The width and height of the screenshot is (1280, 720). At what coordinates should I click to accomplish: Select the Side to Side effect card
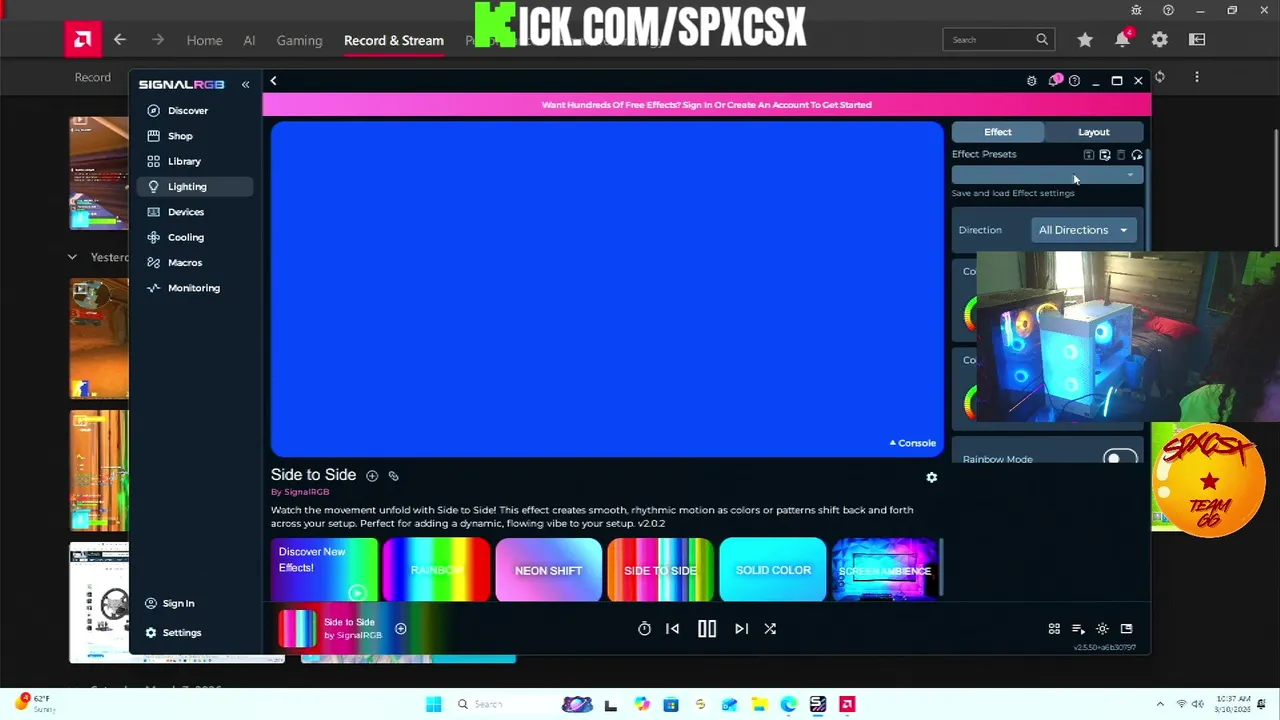pyautogui.click(x=660, y=570)
